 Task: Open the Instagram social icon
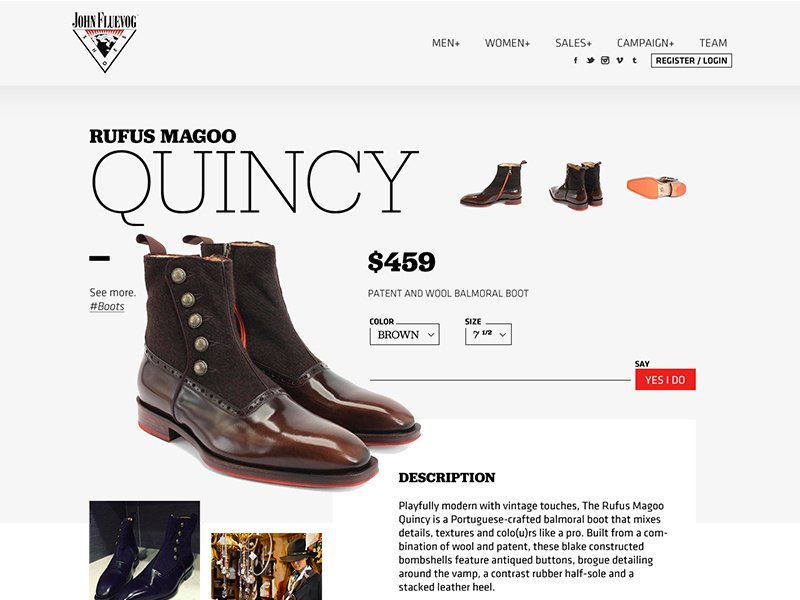tap(605, 60)
